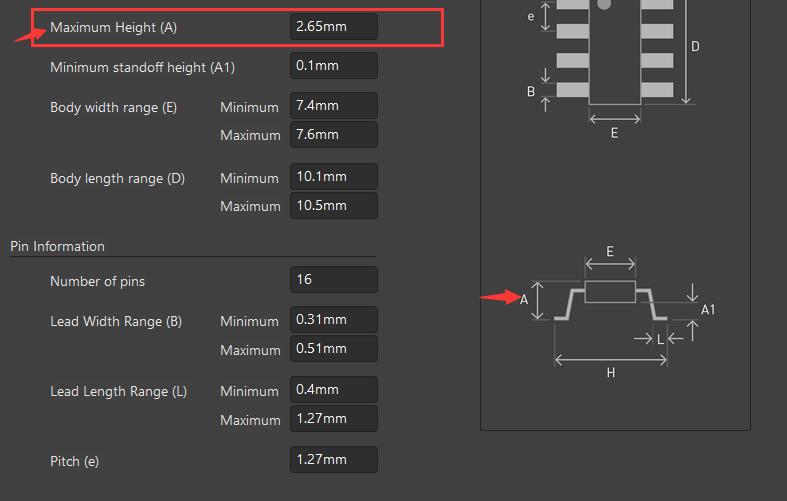Set Body width range minimum value
The width and height of the screenshot is (787, 501).
pyautogui.click(x=334, y=106)
